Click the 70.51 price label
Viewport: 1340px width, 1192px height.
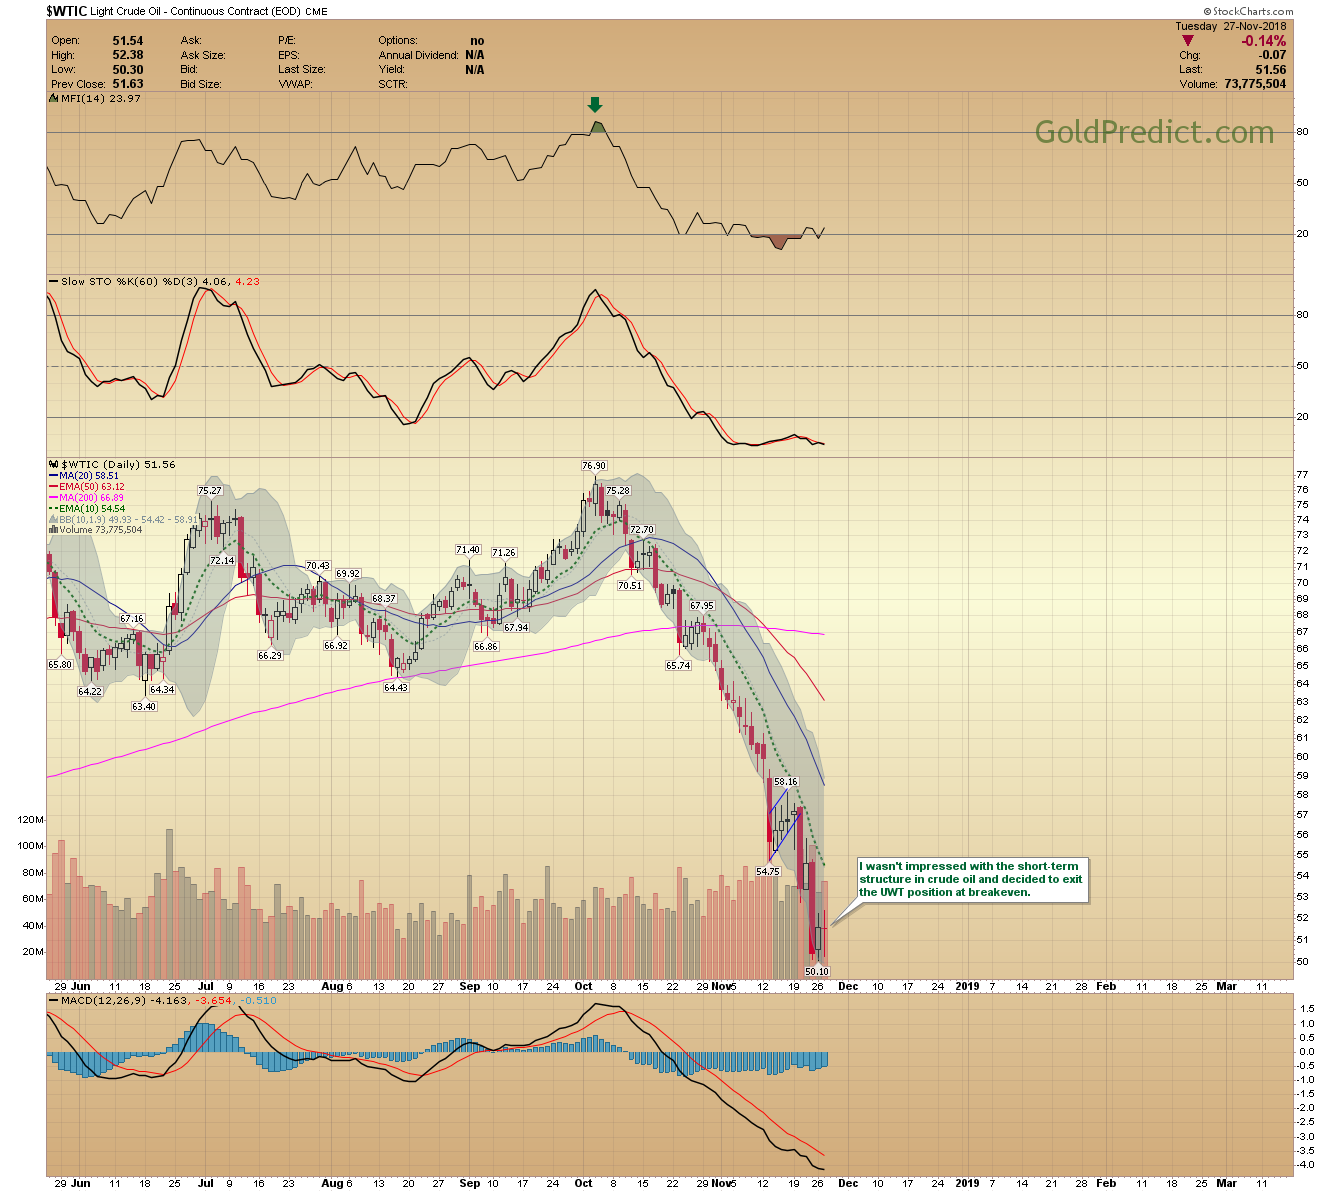point(630,586)
